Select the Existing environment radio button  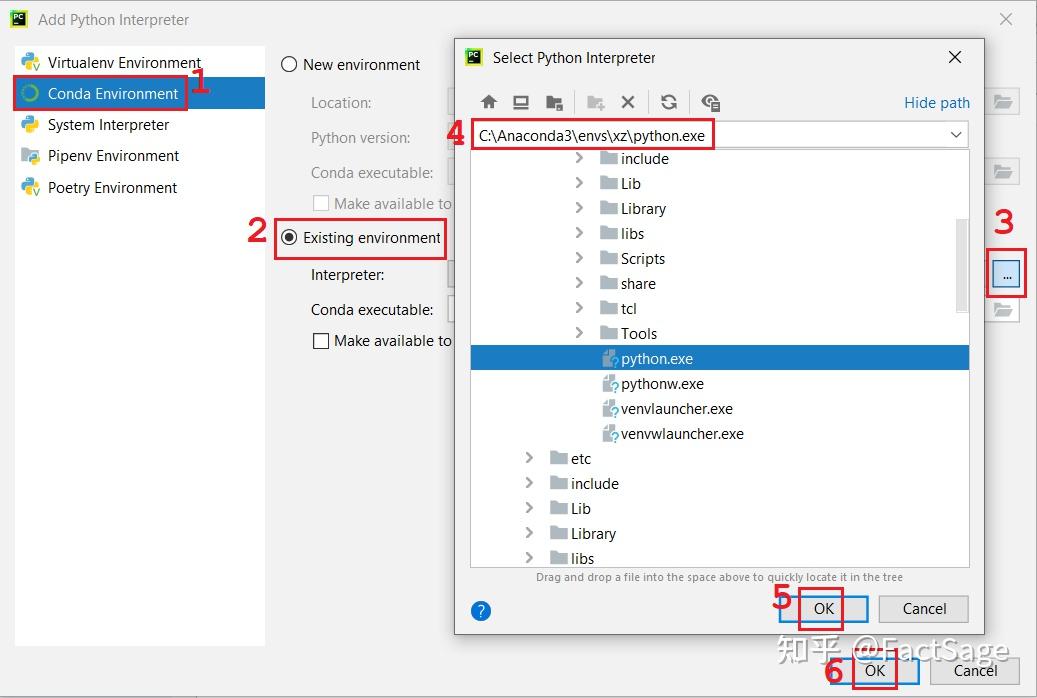(289, 237)
